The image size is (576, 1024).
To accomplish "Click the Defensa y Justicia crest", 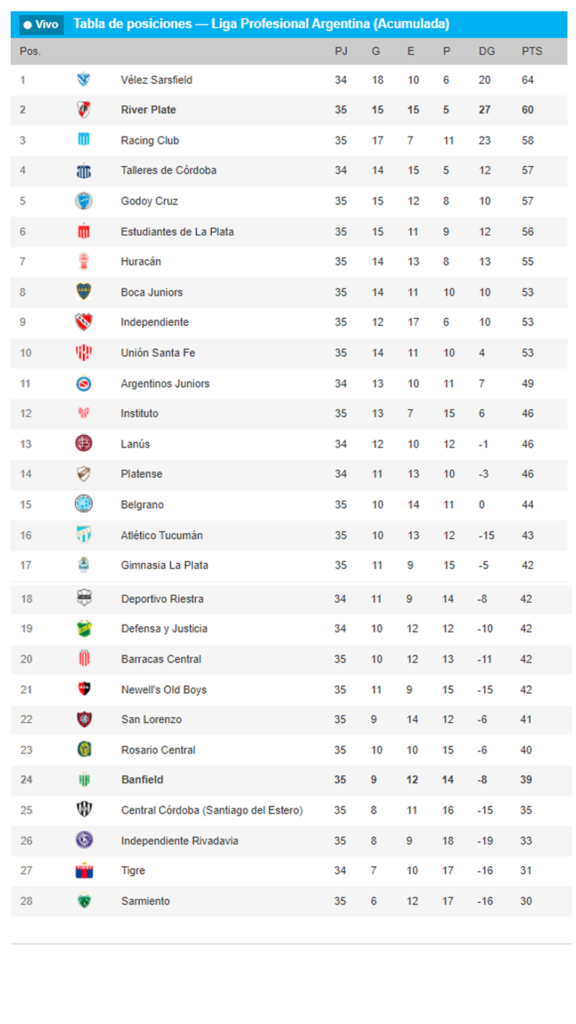I will point(84,628).
